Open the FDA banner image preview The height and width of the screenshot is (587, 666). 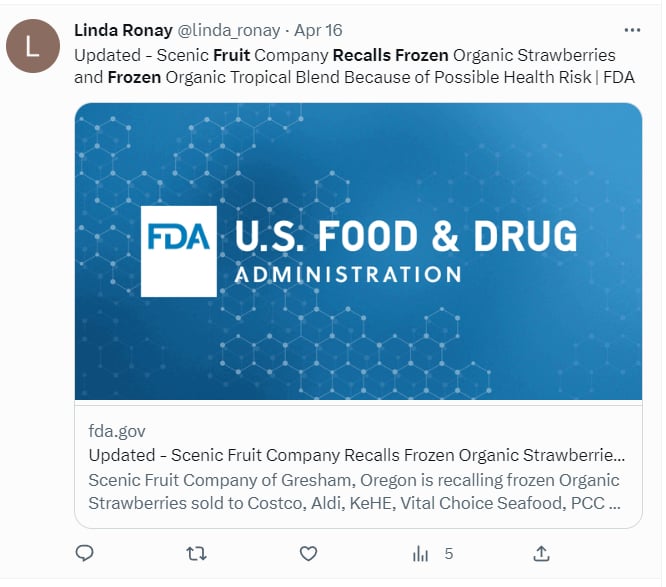358,251
